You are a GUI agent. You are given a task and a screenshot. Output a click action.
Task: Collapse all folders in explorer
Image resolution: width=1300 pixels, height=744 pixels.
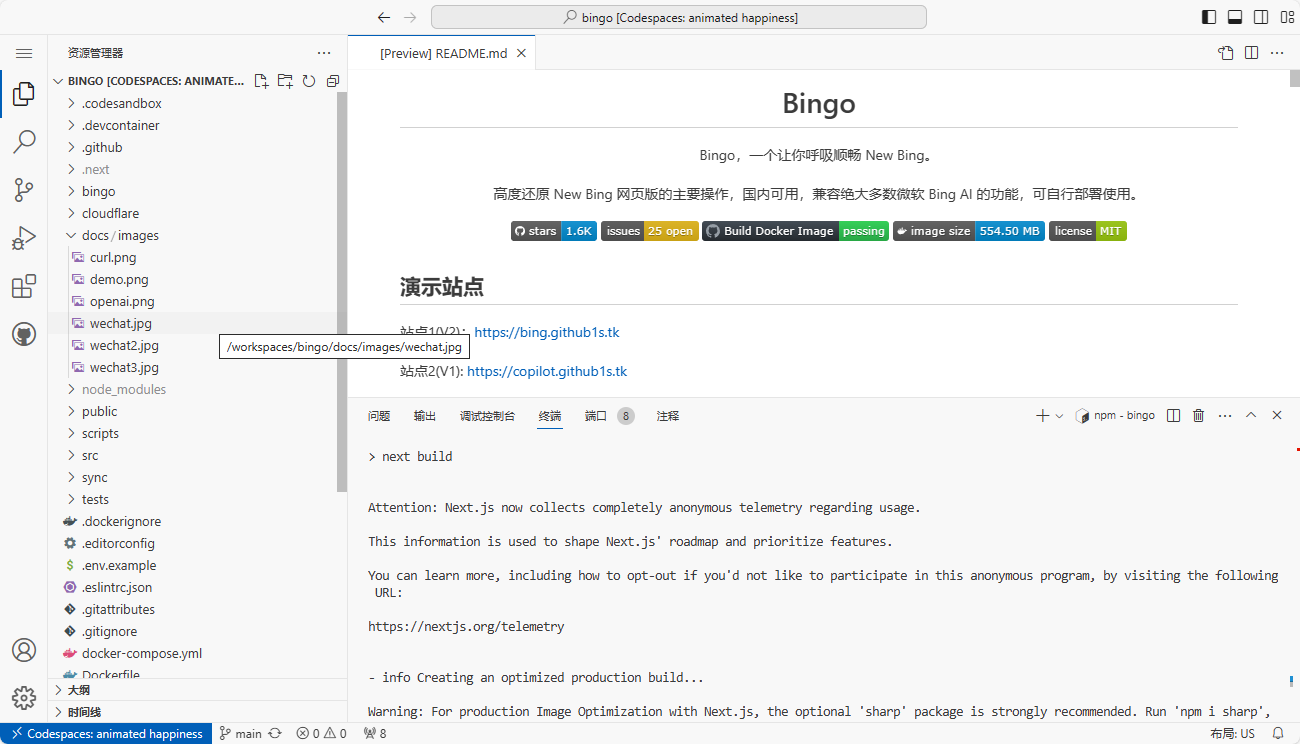(333, 81)
